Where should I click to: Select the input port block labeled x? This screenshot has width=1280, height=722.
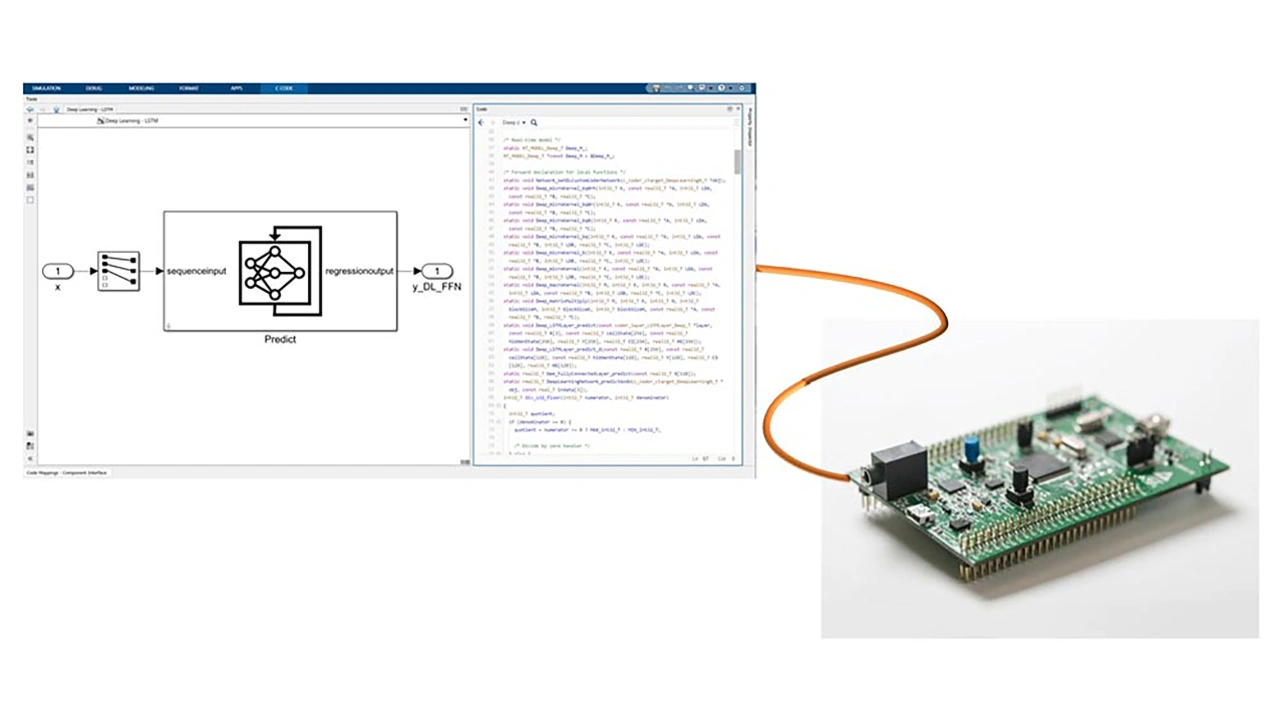pos(58,271)
